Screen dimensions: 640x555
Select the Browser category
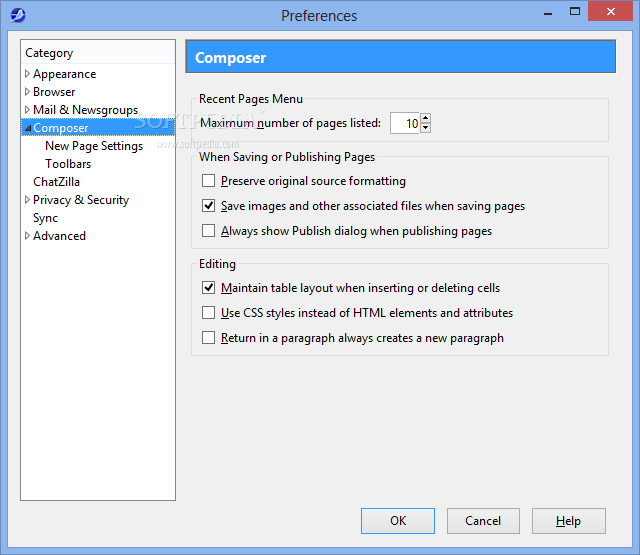coord(54,92)
